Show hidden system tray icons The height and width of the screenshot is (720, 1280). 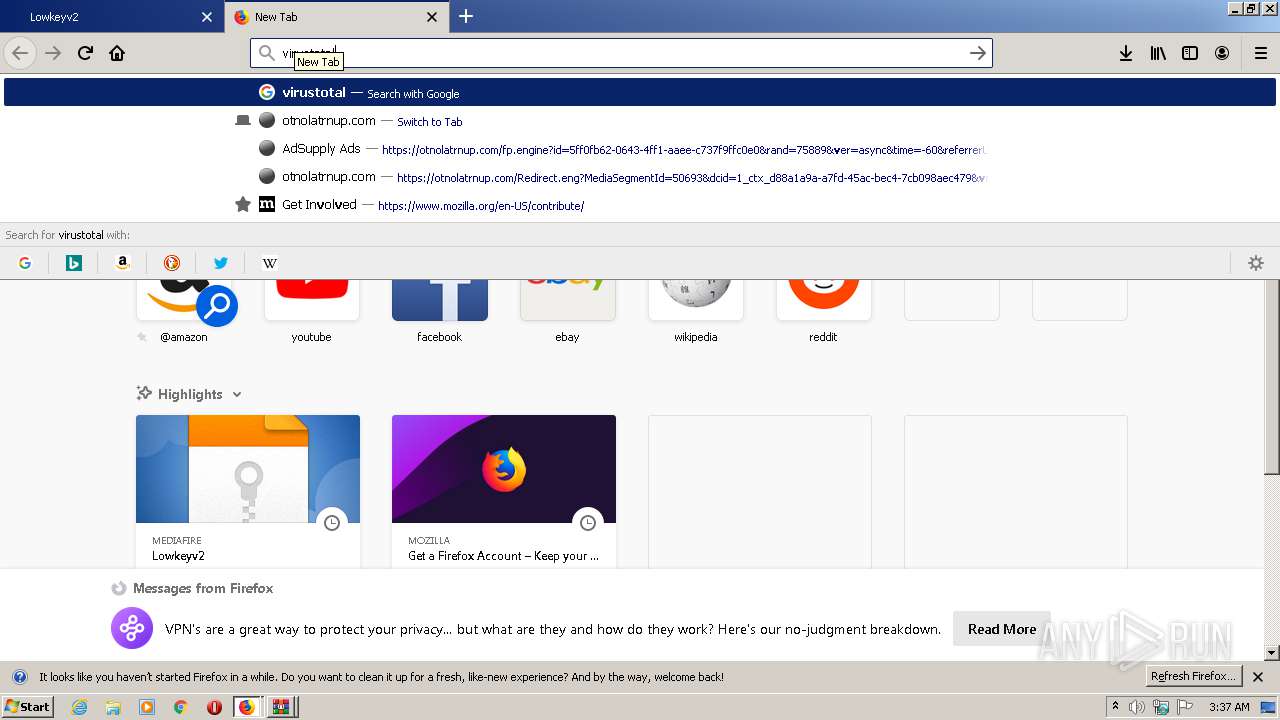[1116, 707]
